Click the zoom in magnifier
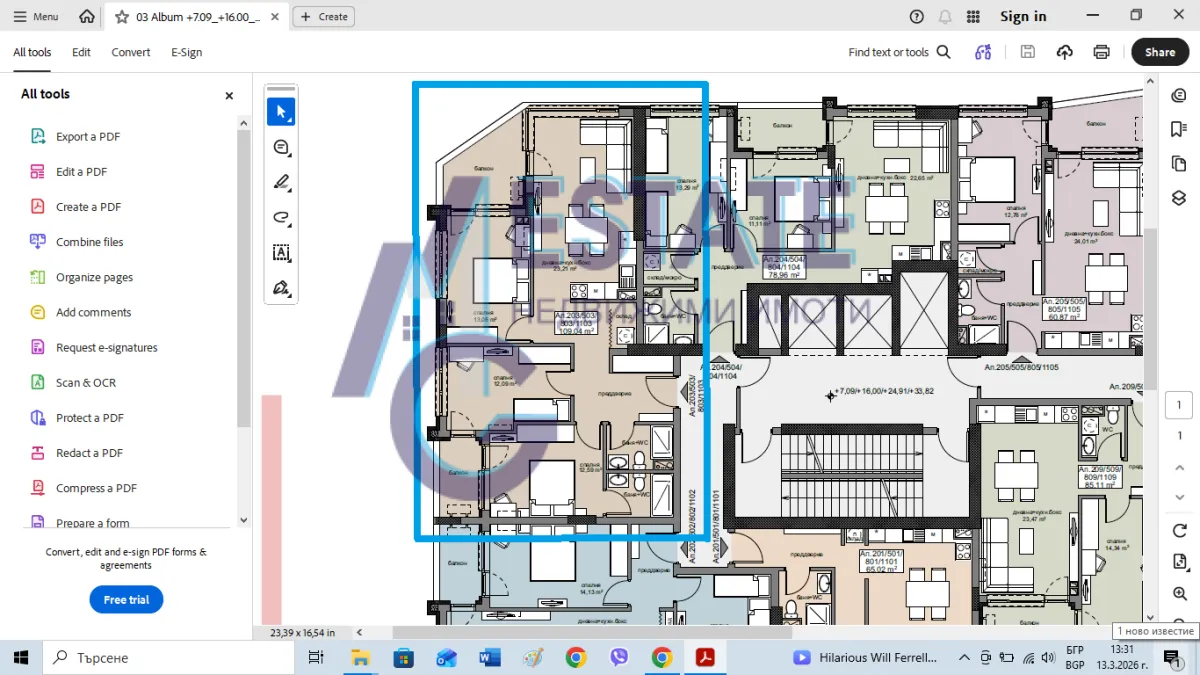 click(x=1179, y=594)
